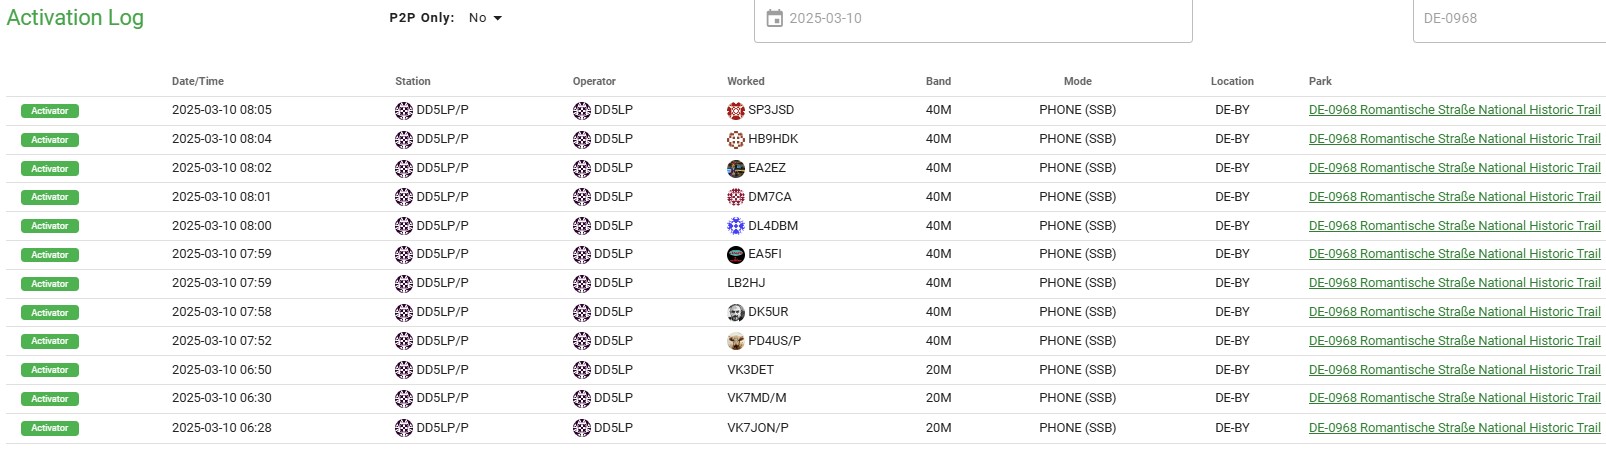The height and width of the screenshot is (451, 1606).
Task: Click EA2EZ's profile picture
Action: click(x=736, y=168)
